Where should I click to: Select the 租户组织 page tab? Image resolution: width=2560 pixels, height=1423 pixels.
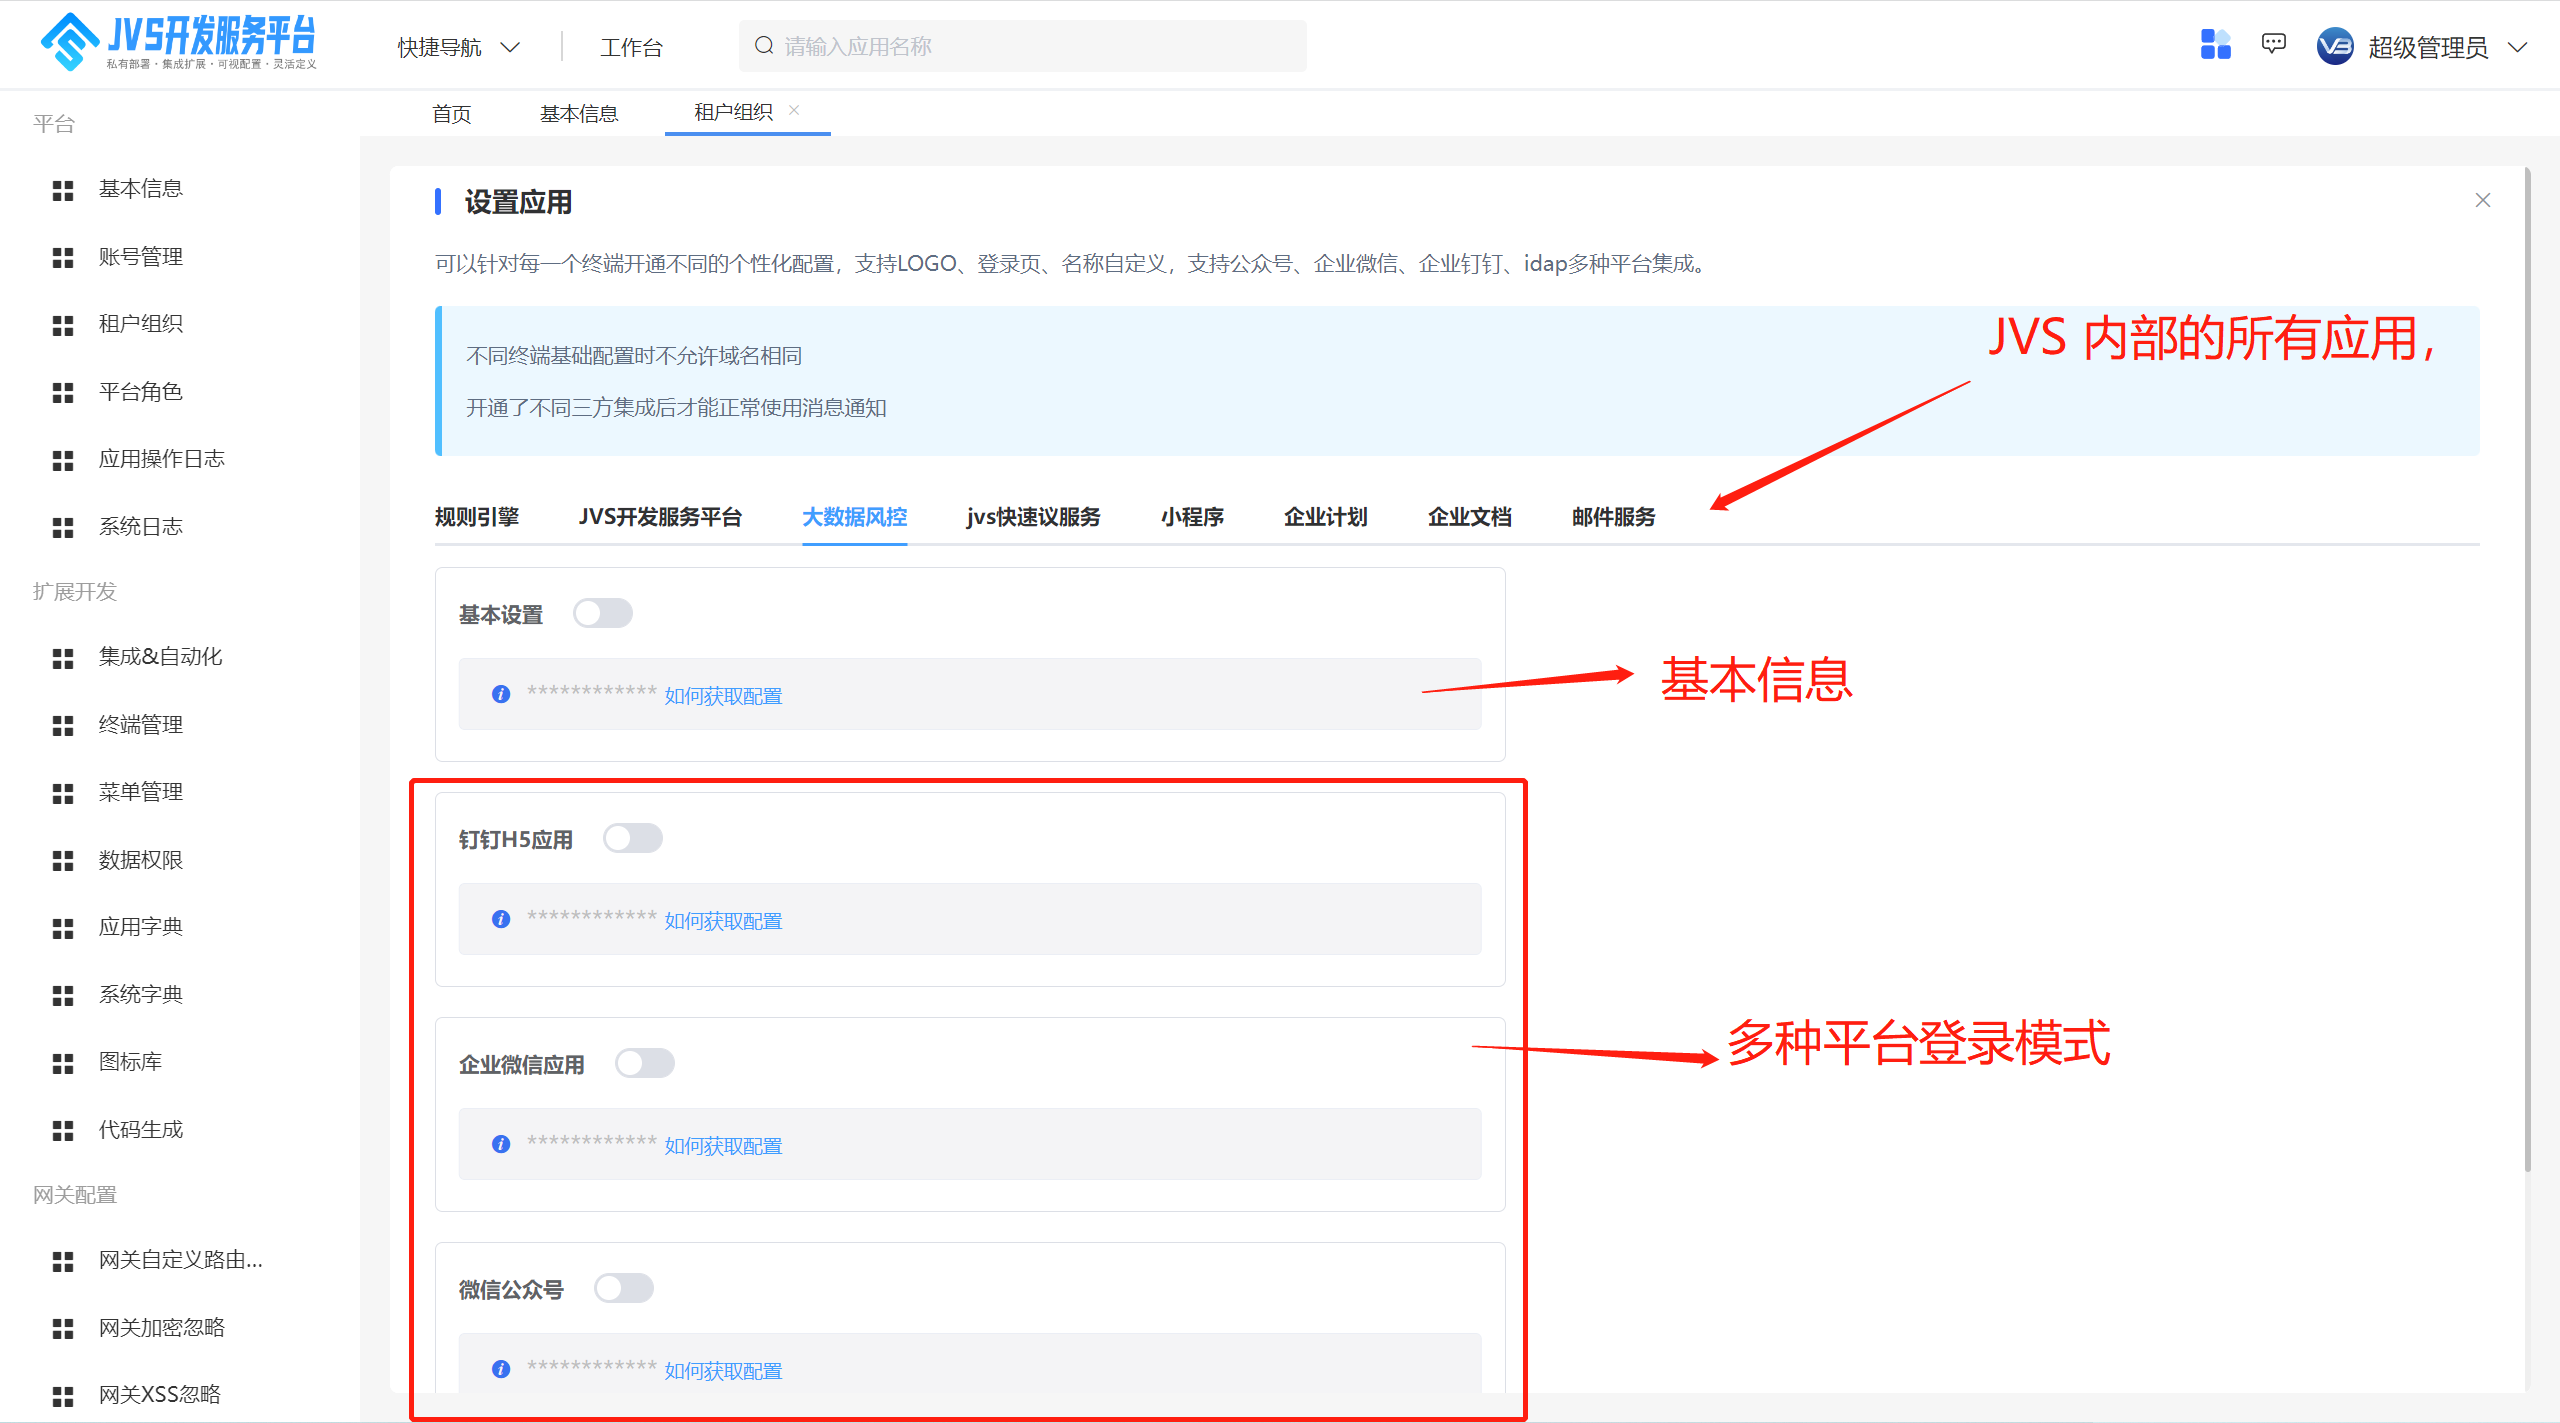(x=733, y=112)
